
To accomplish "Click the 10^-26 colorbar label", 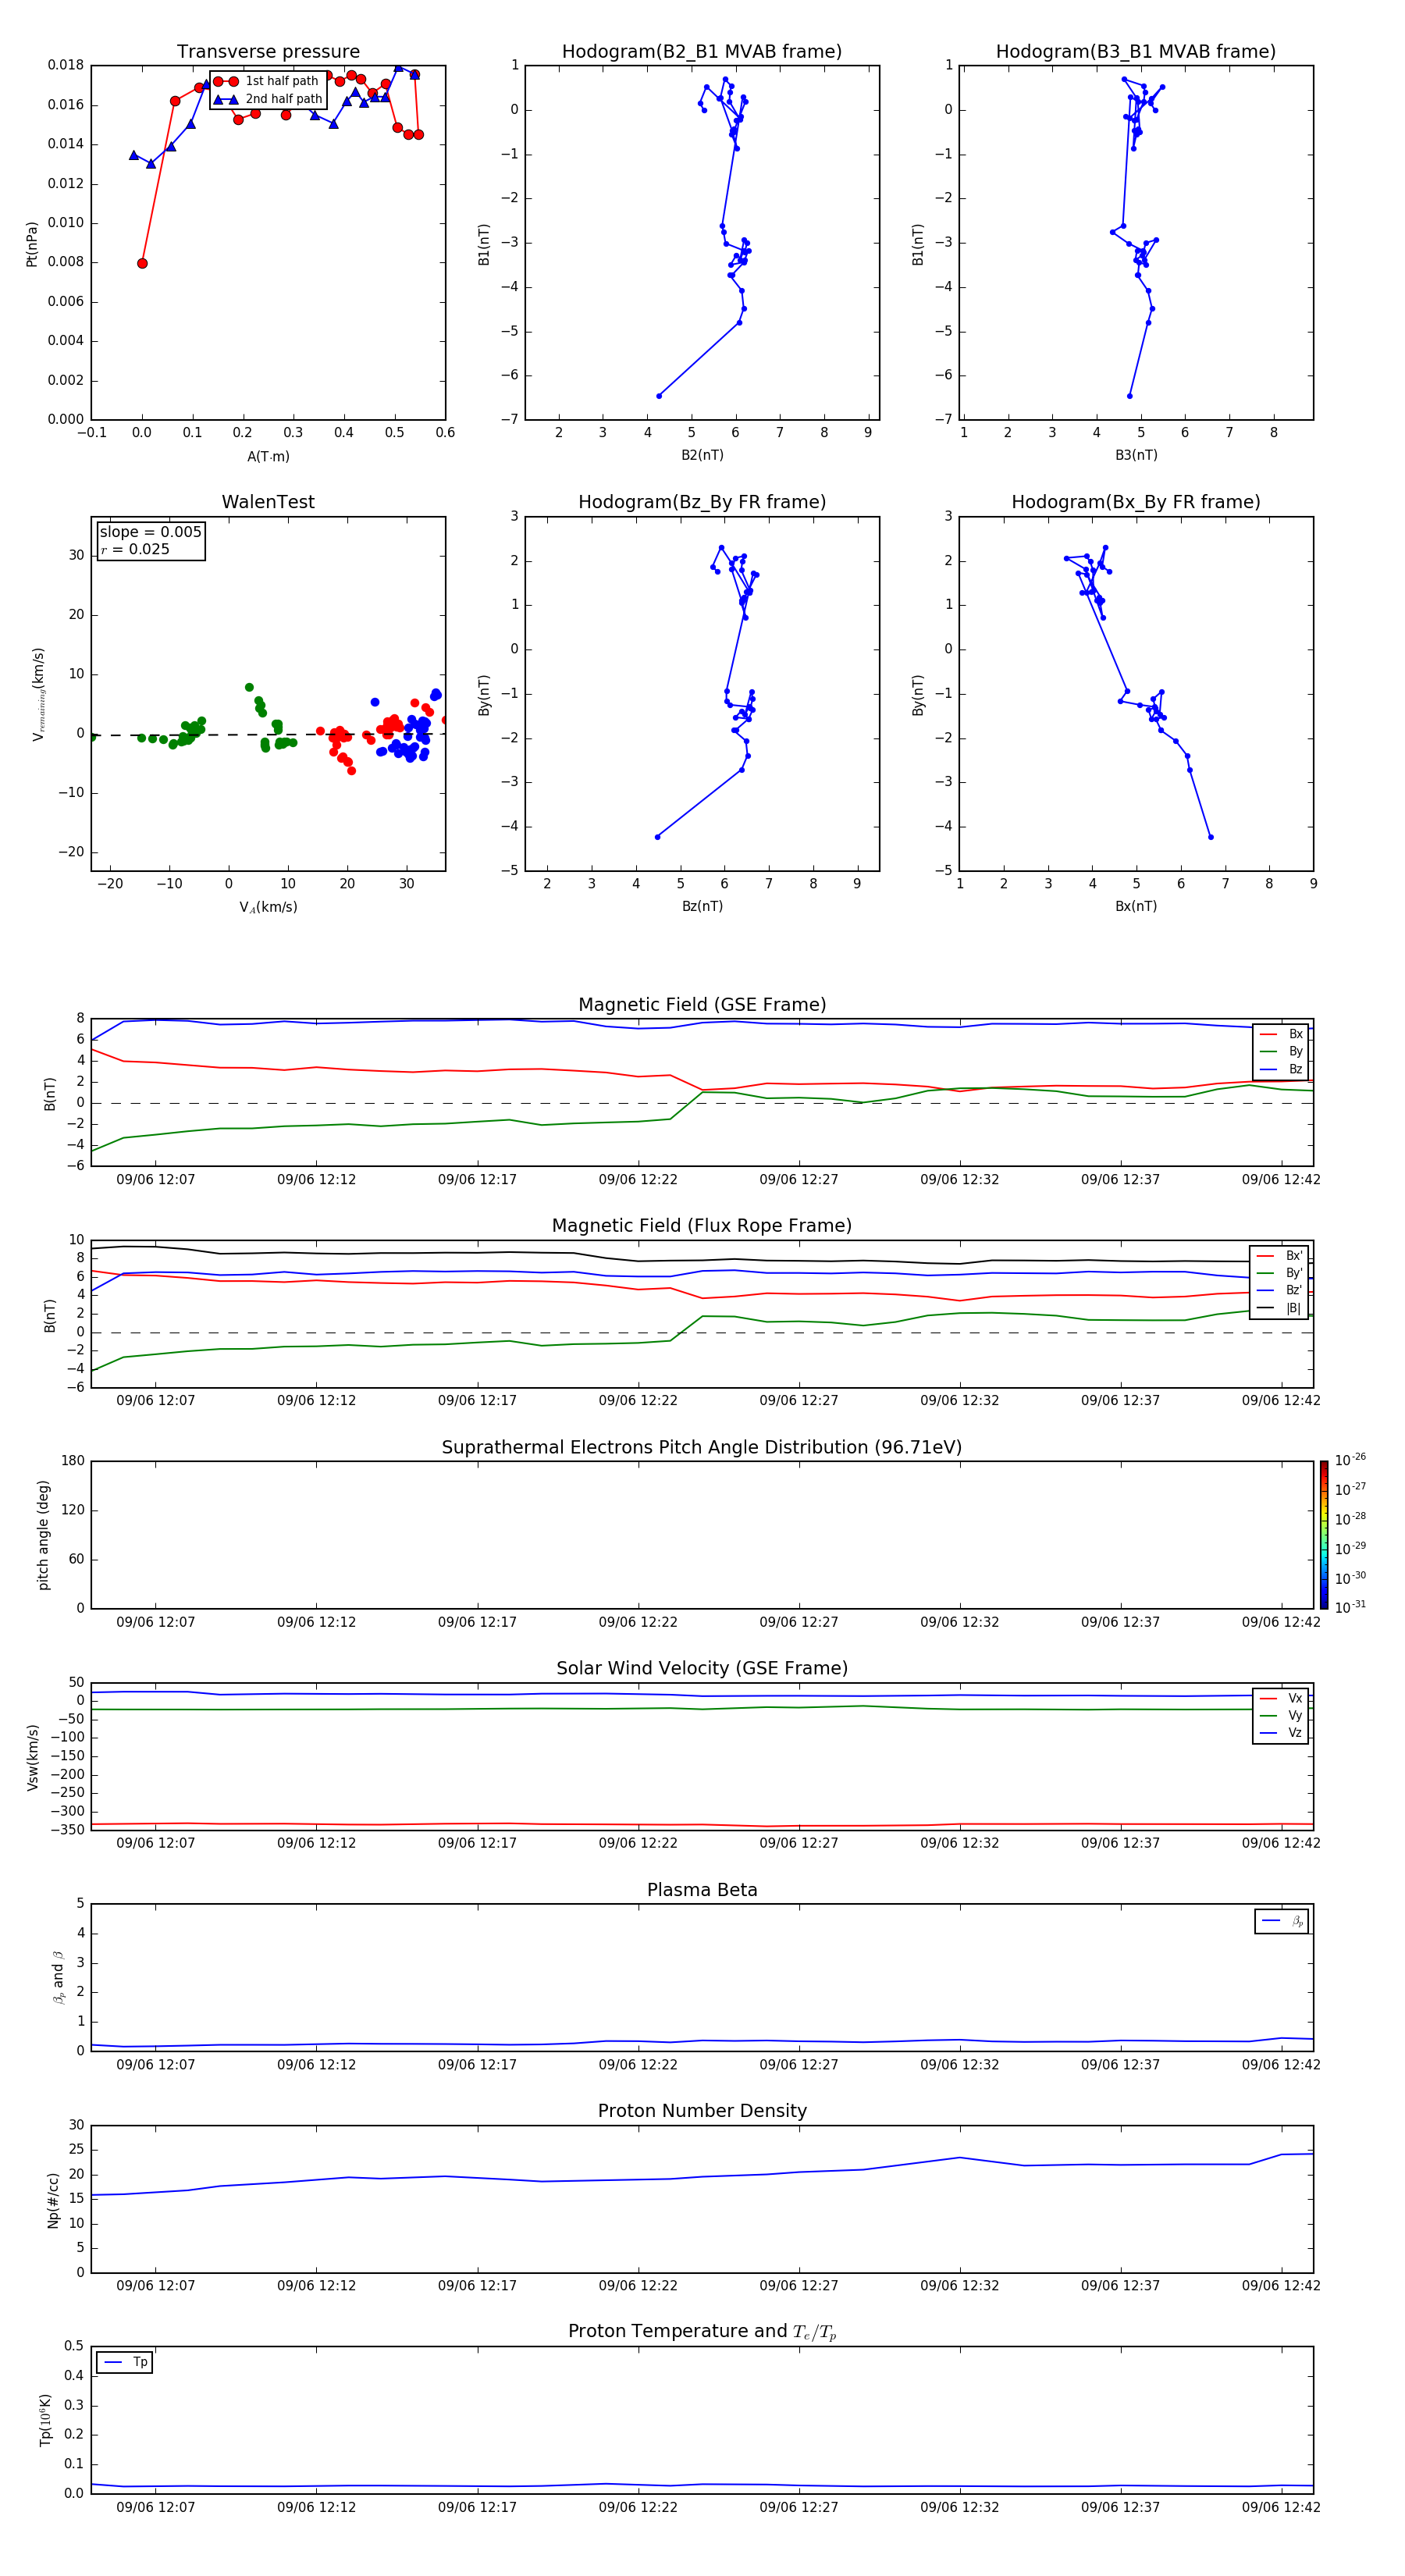I will pos(1350,1460).
